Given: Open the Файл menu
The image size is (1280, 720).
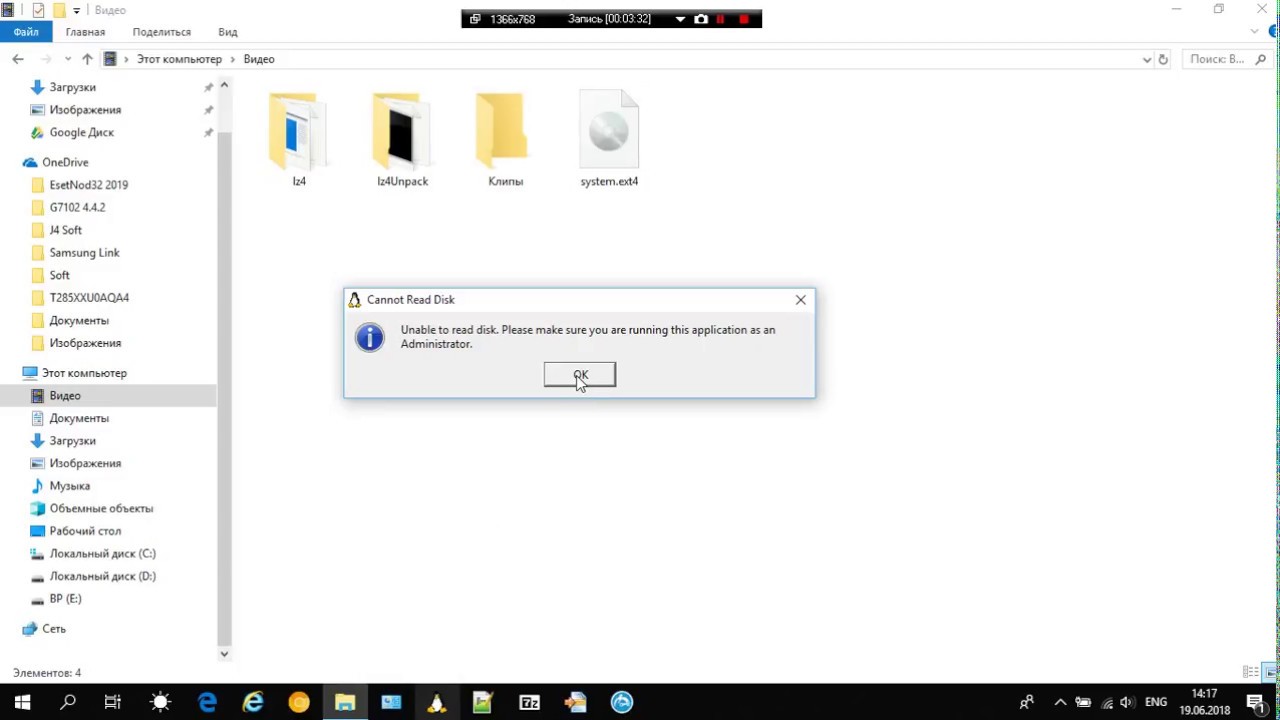Looking at the screenshot, I should pyautogui.click(x=26, y=32).
